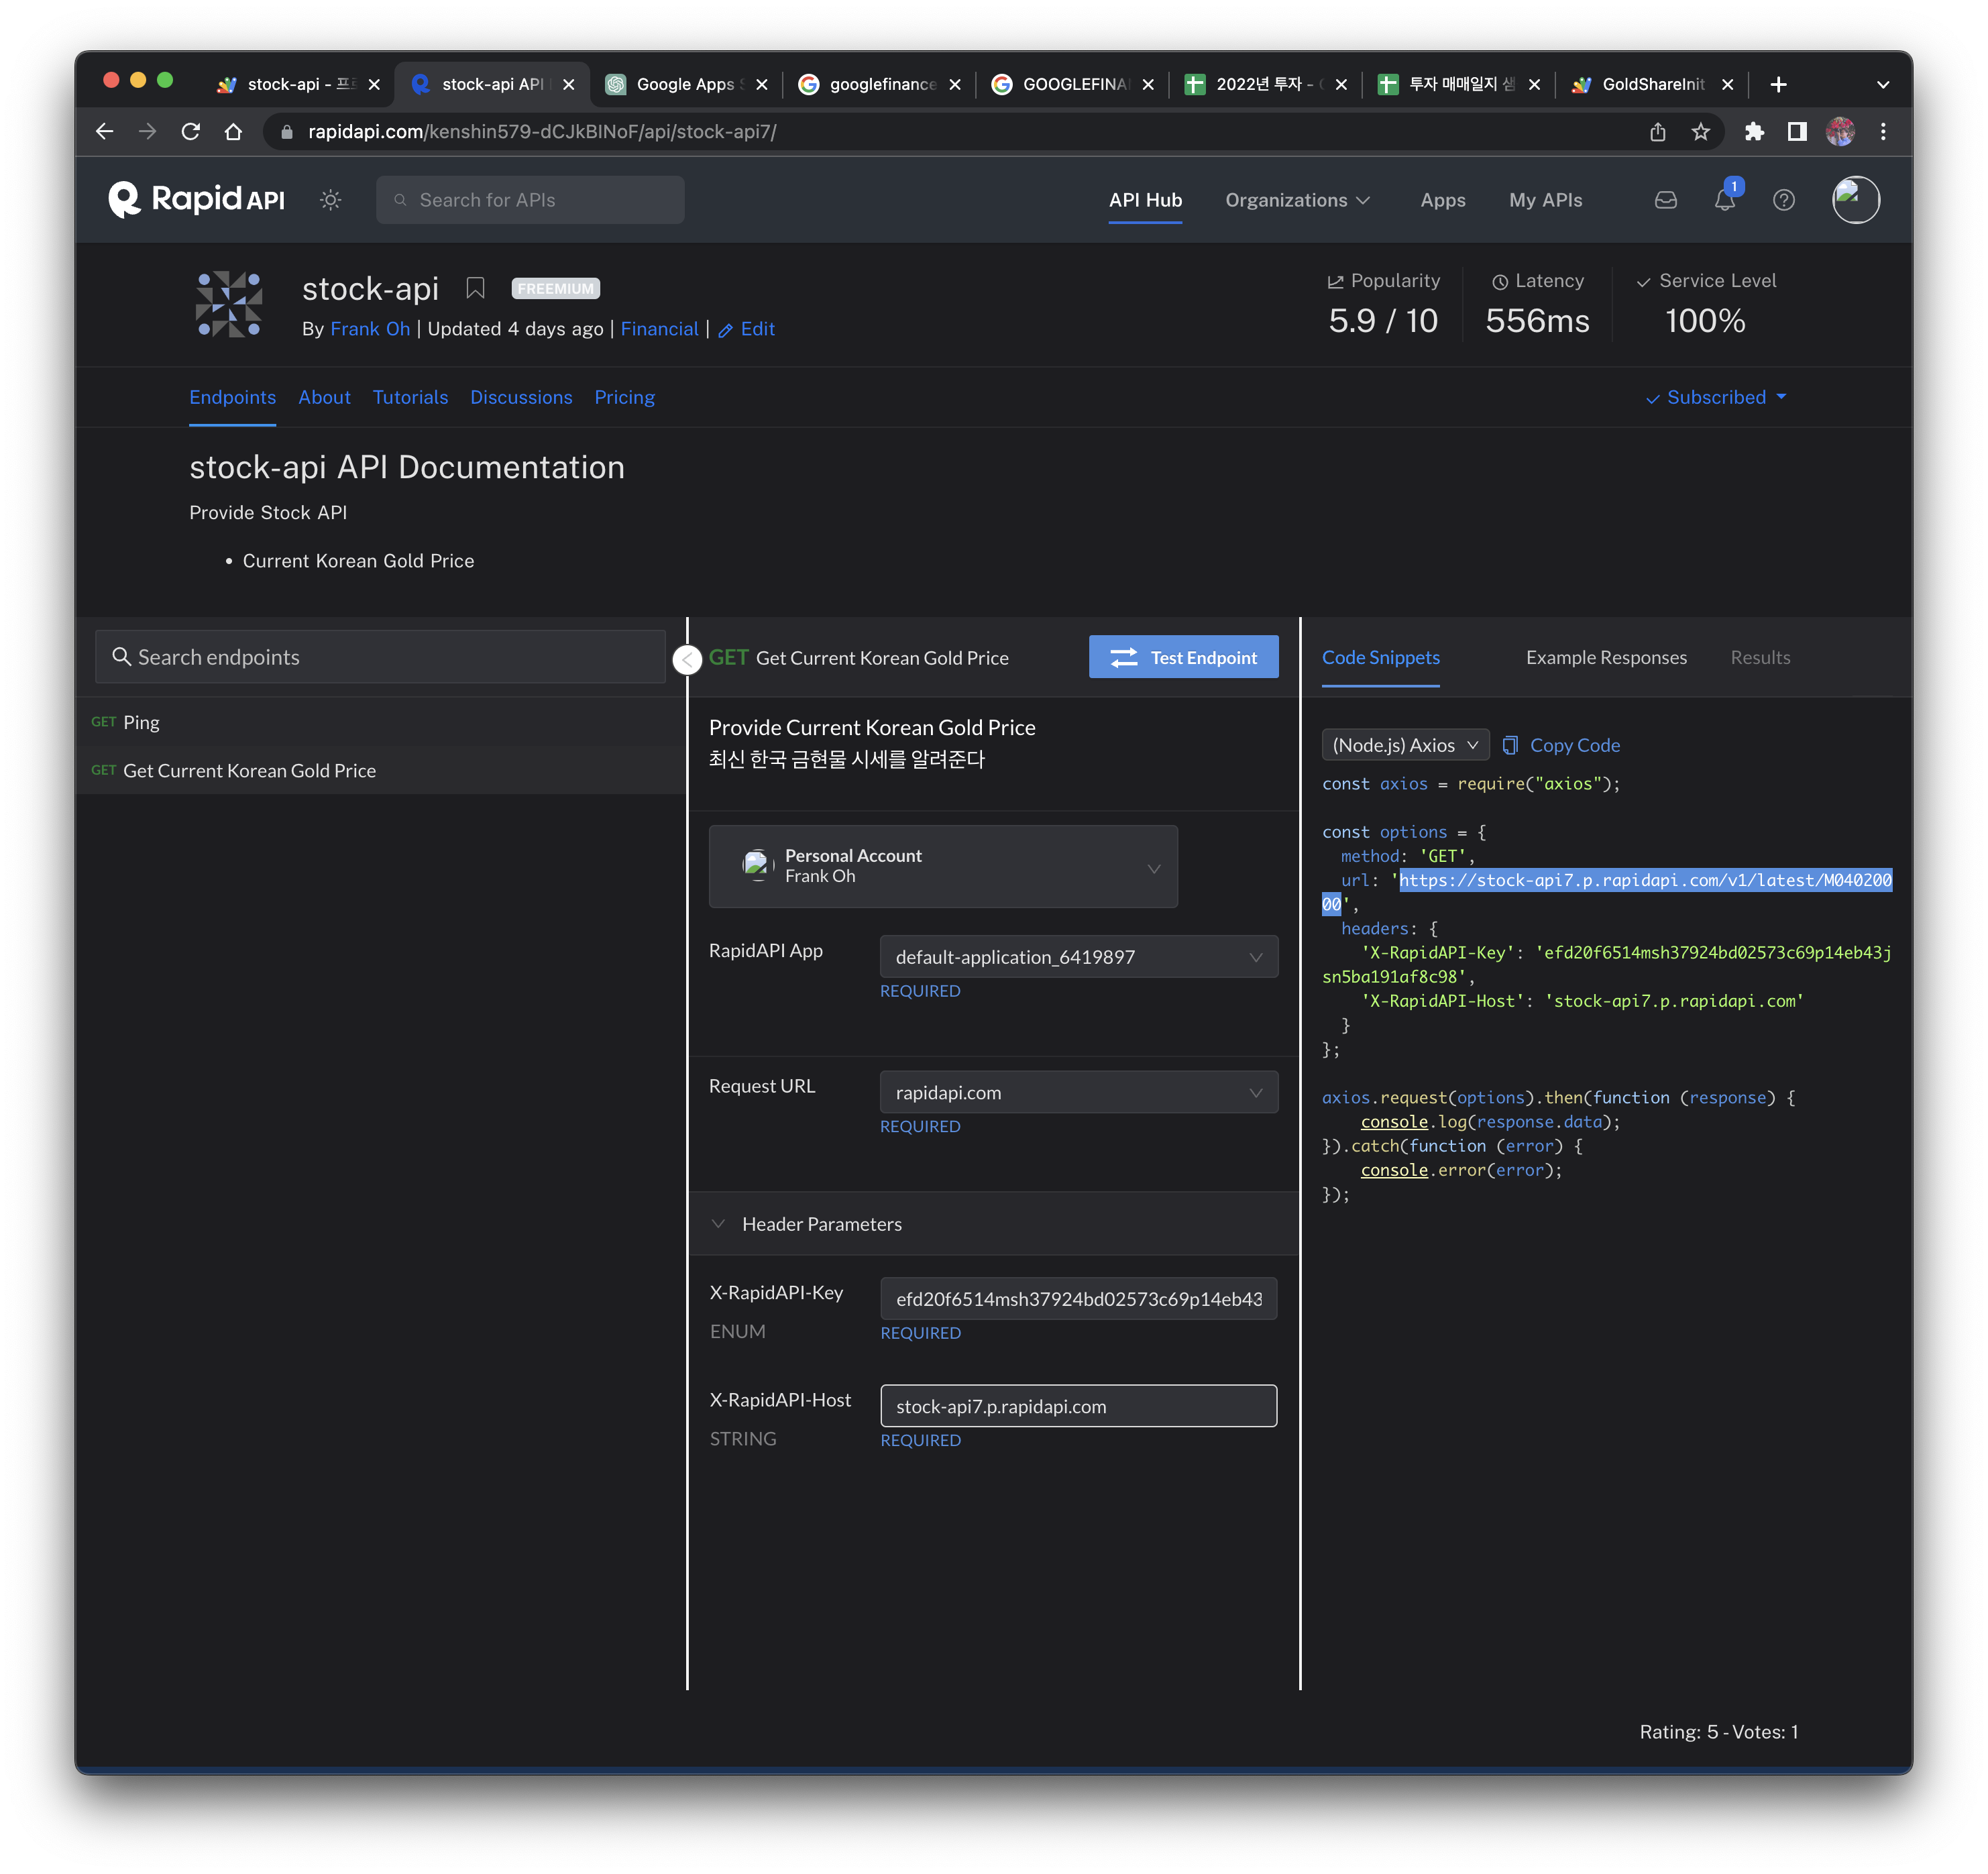Open the Subscribed dropdown

click(x=1716, y=397)
